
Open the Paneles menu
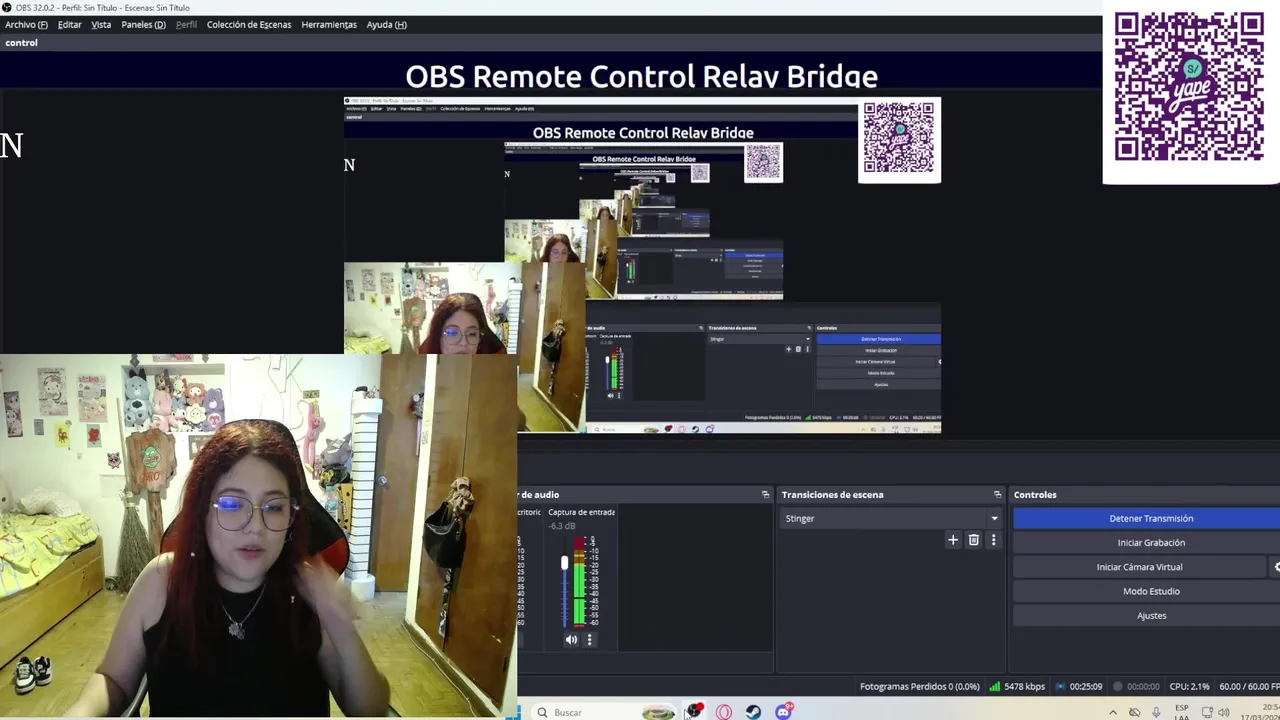pyautogui.click(x=143, y=24)
